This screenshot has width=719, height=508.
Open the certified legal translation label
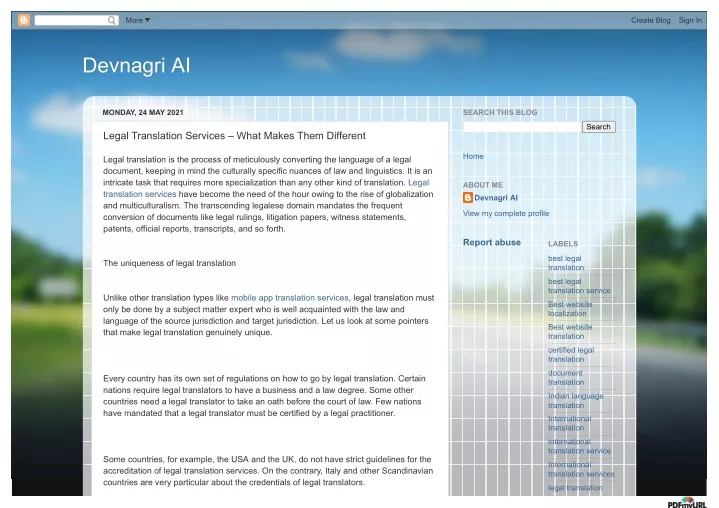coord(571,354)
